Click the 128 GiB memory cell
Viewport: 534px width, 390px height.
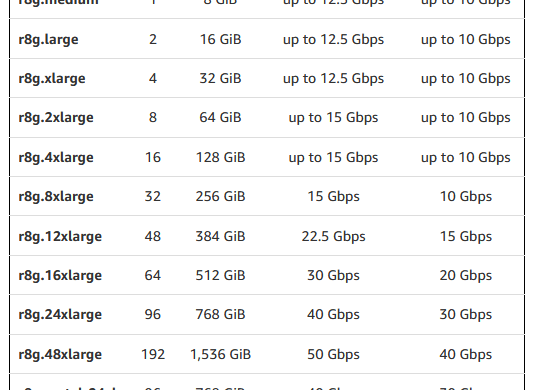(220, 157)
